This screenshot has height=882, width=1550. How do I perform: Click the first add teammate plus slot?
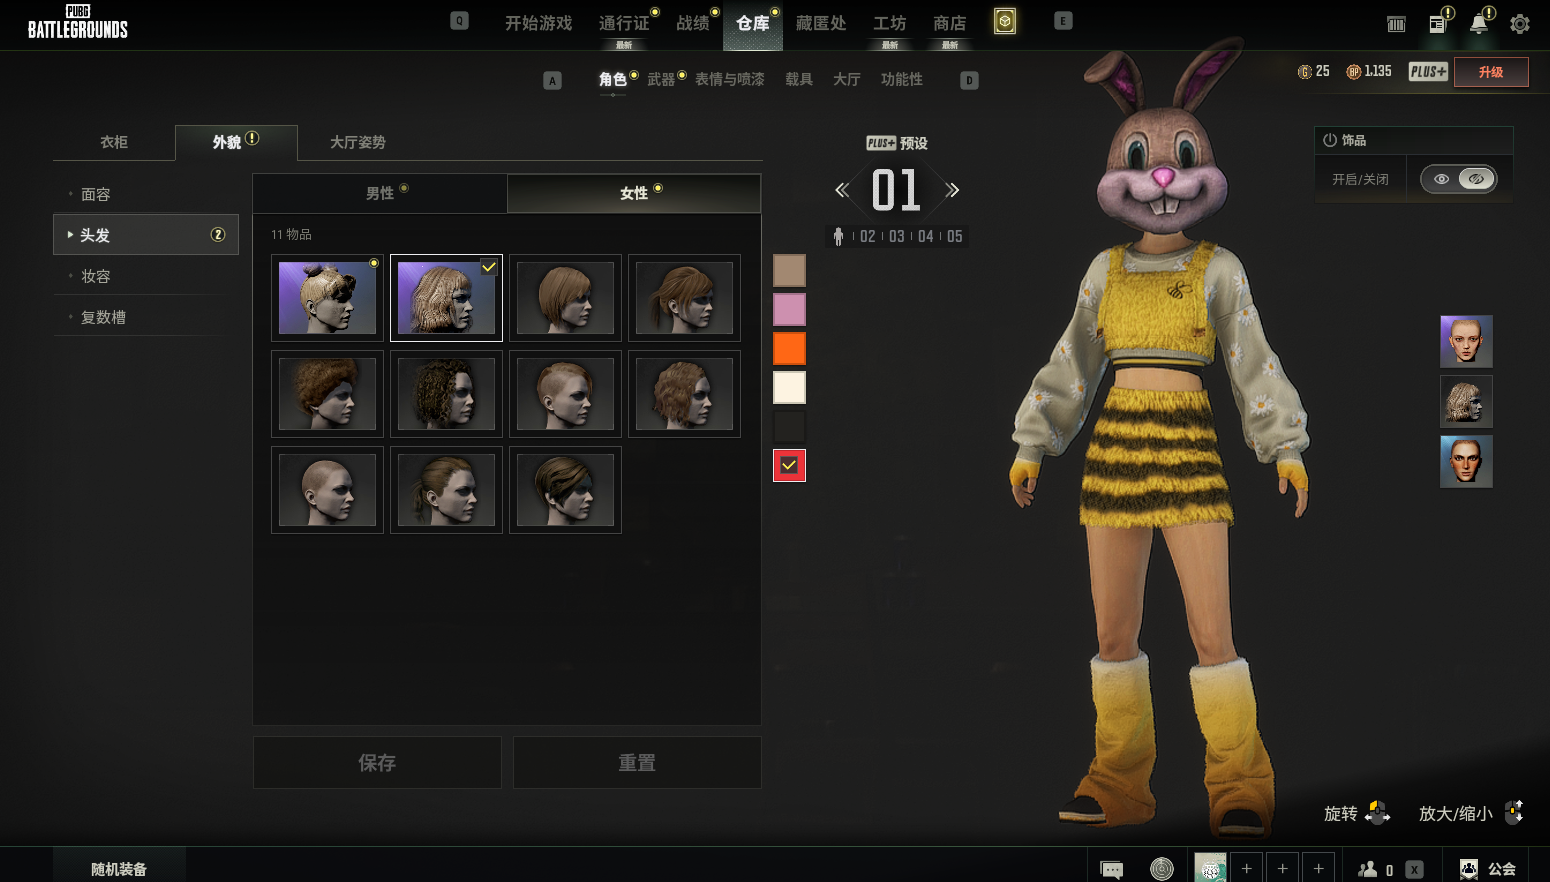1247,869
